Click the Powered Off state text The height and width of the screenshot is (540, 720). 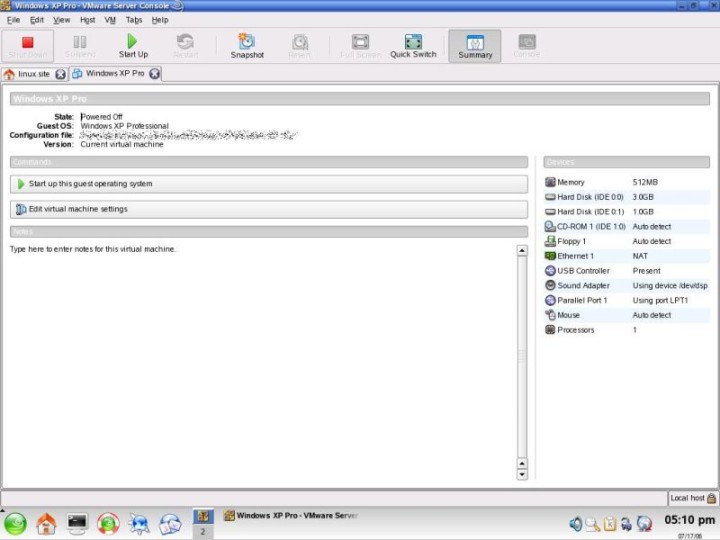pyautogui.click(x=102, y=117)
